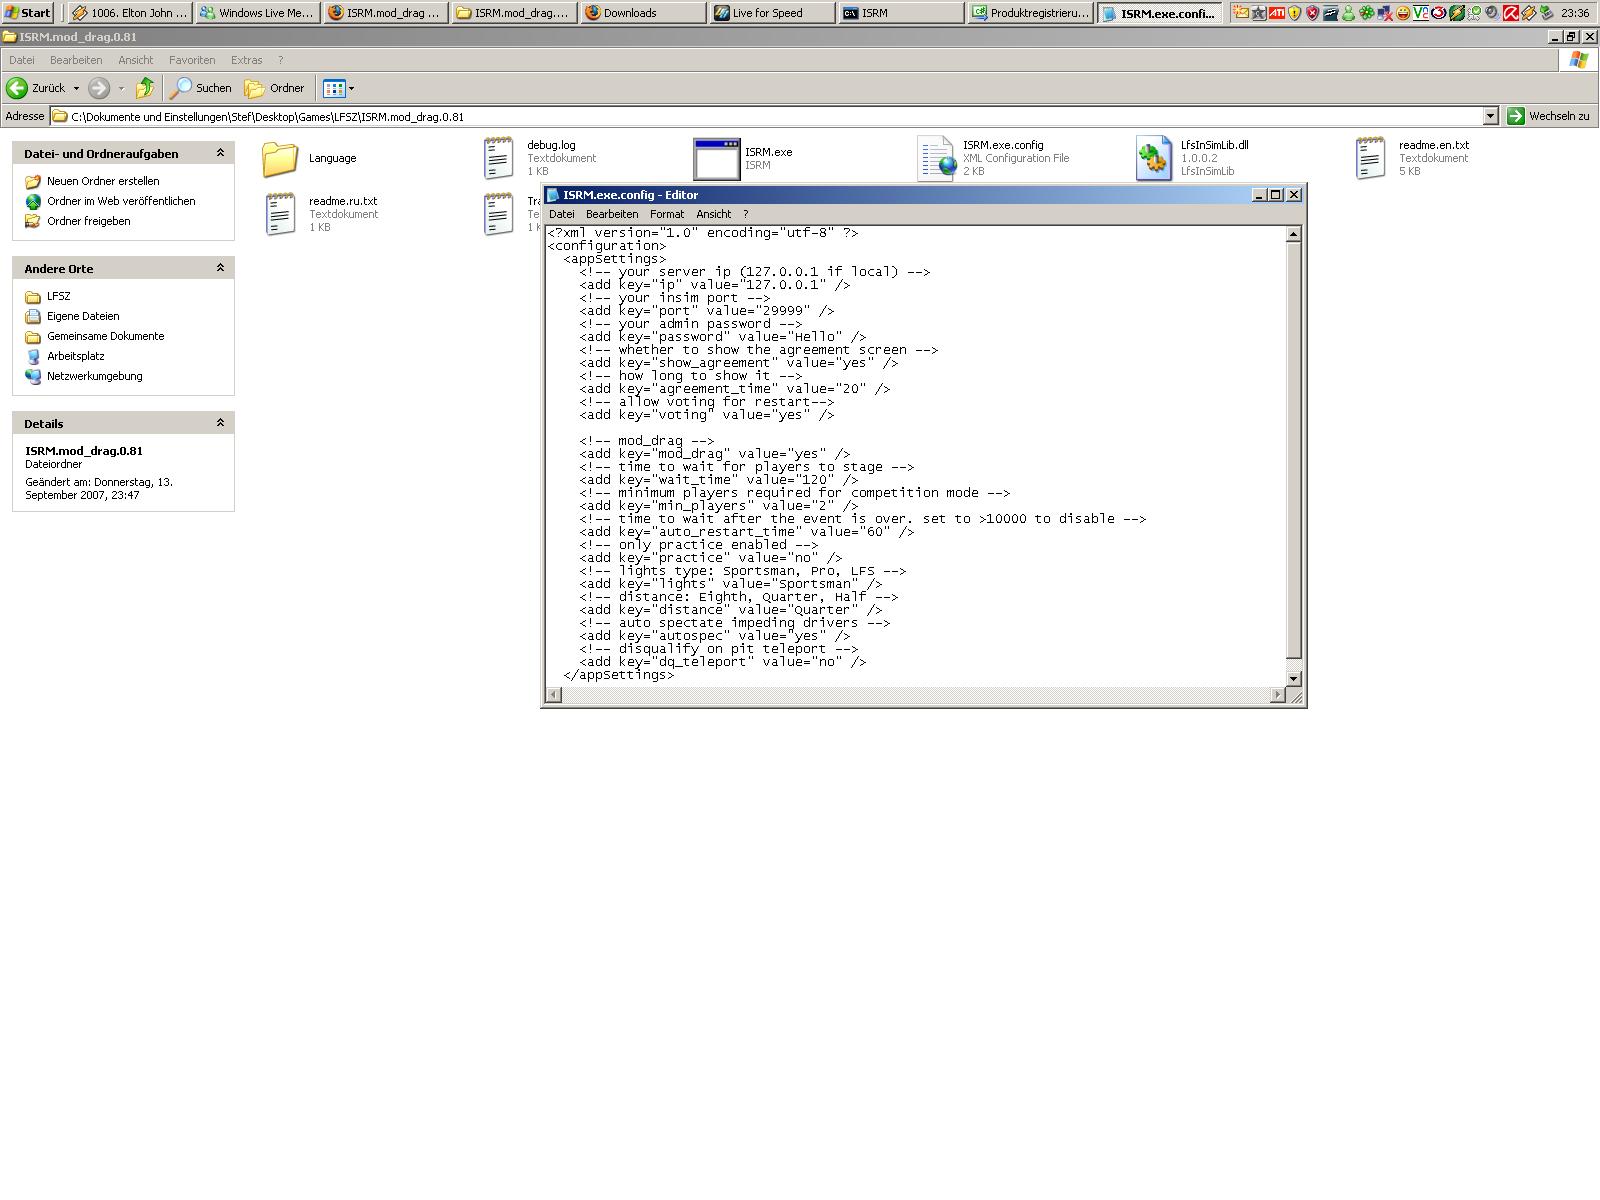Screen dimensions: 1600x1200
Task: Select the debug.log file icon
Action: (498, 158)
